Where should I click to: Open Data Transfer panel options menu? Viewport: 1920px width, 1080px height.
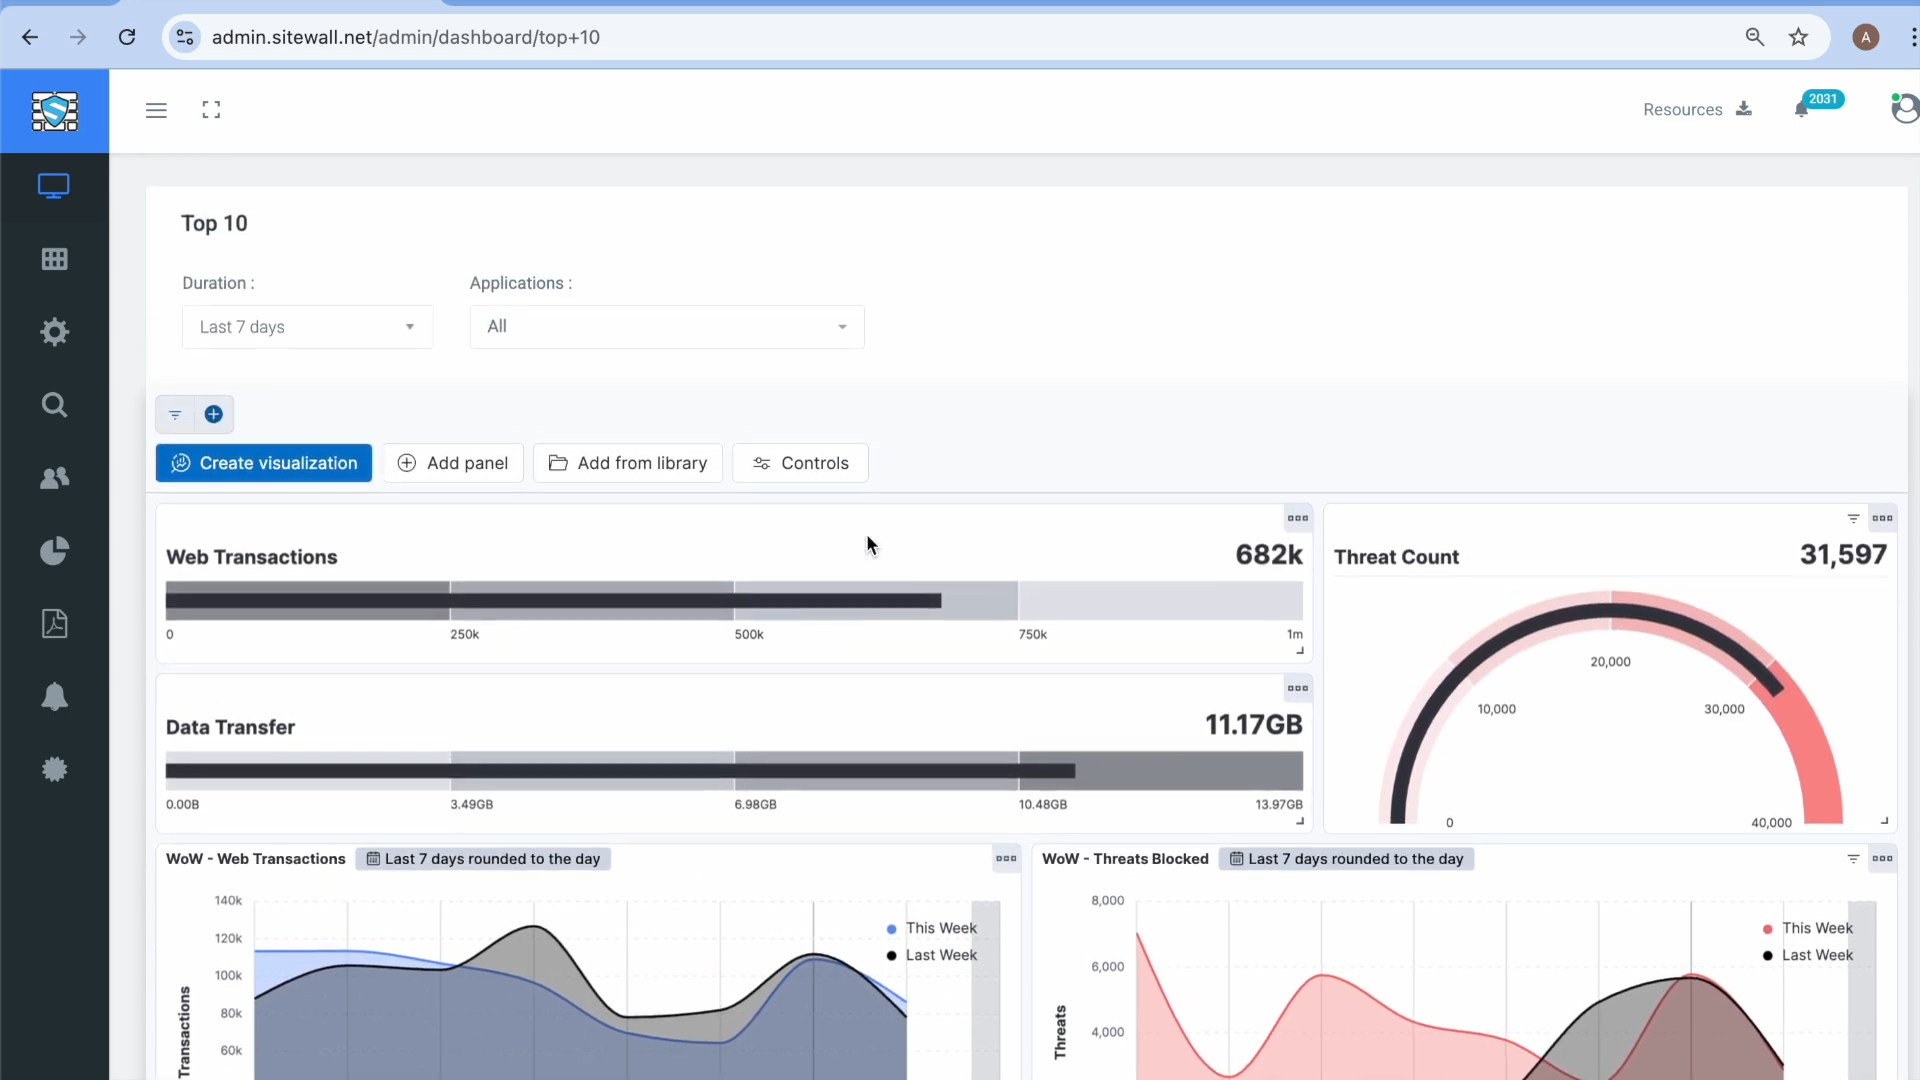(1298, 688)
